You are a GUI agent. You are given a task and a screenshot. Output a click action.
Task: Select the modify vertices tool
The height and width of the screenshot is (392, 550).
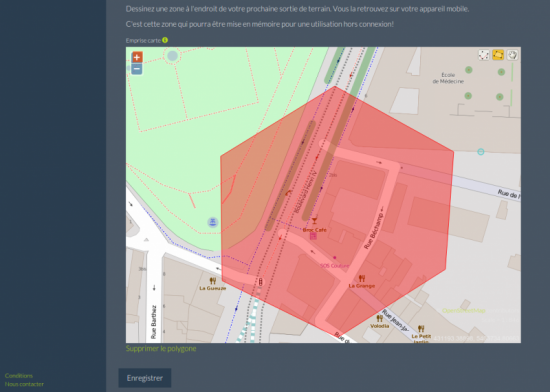[484, 55]
